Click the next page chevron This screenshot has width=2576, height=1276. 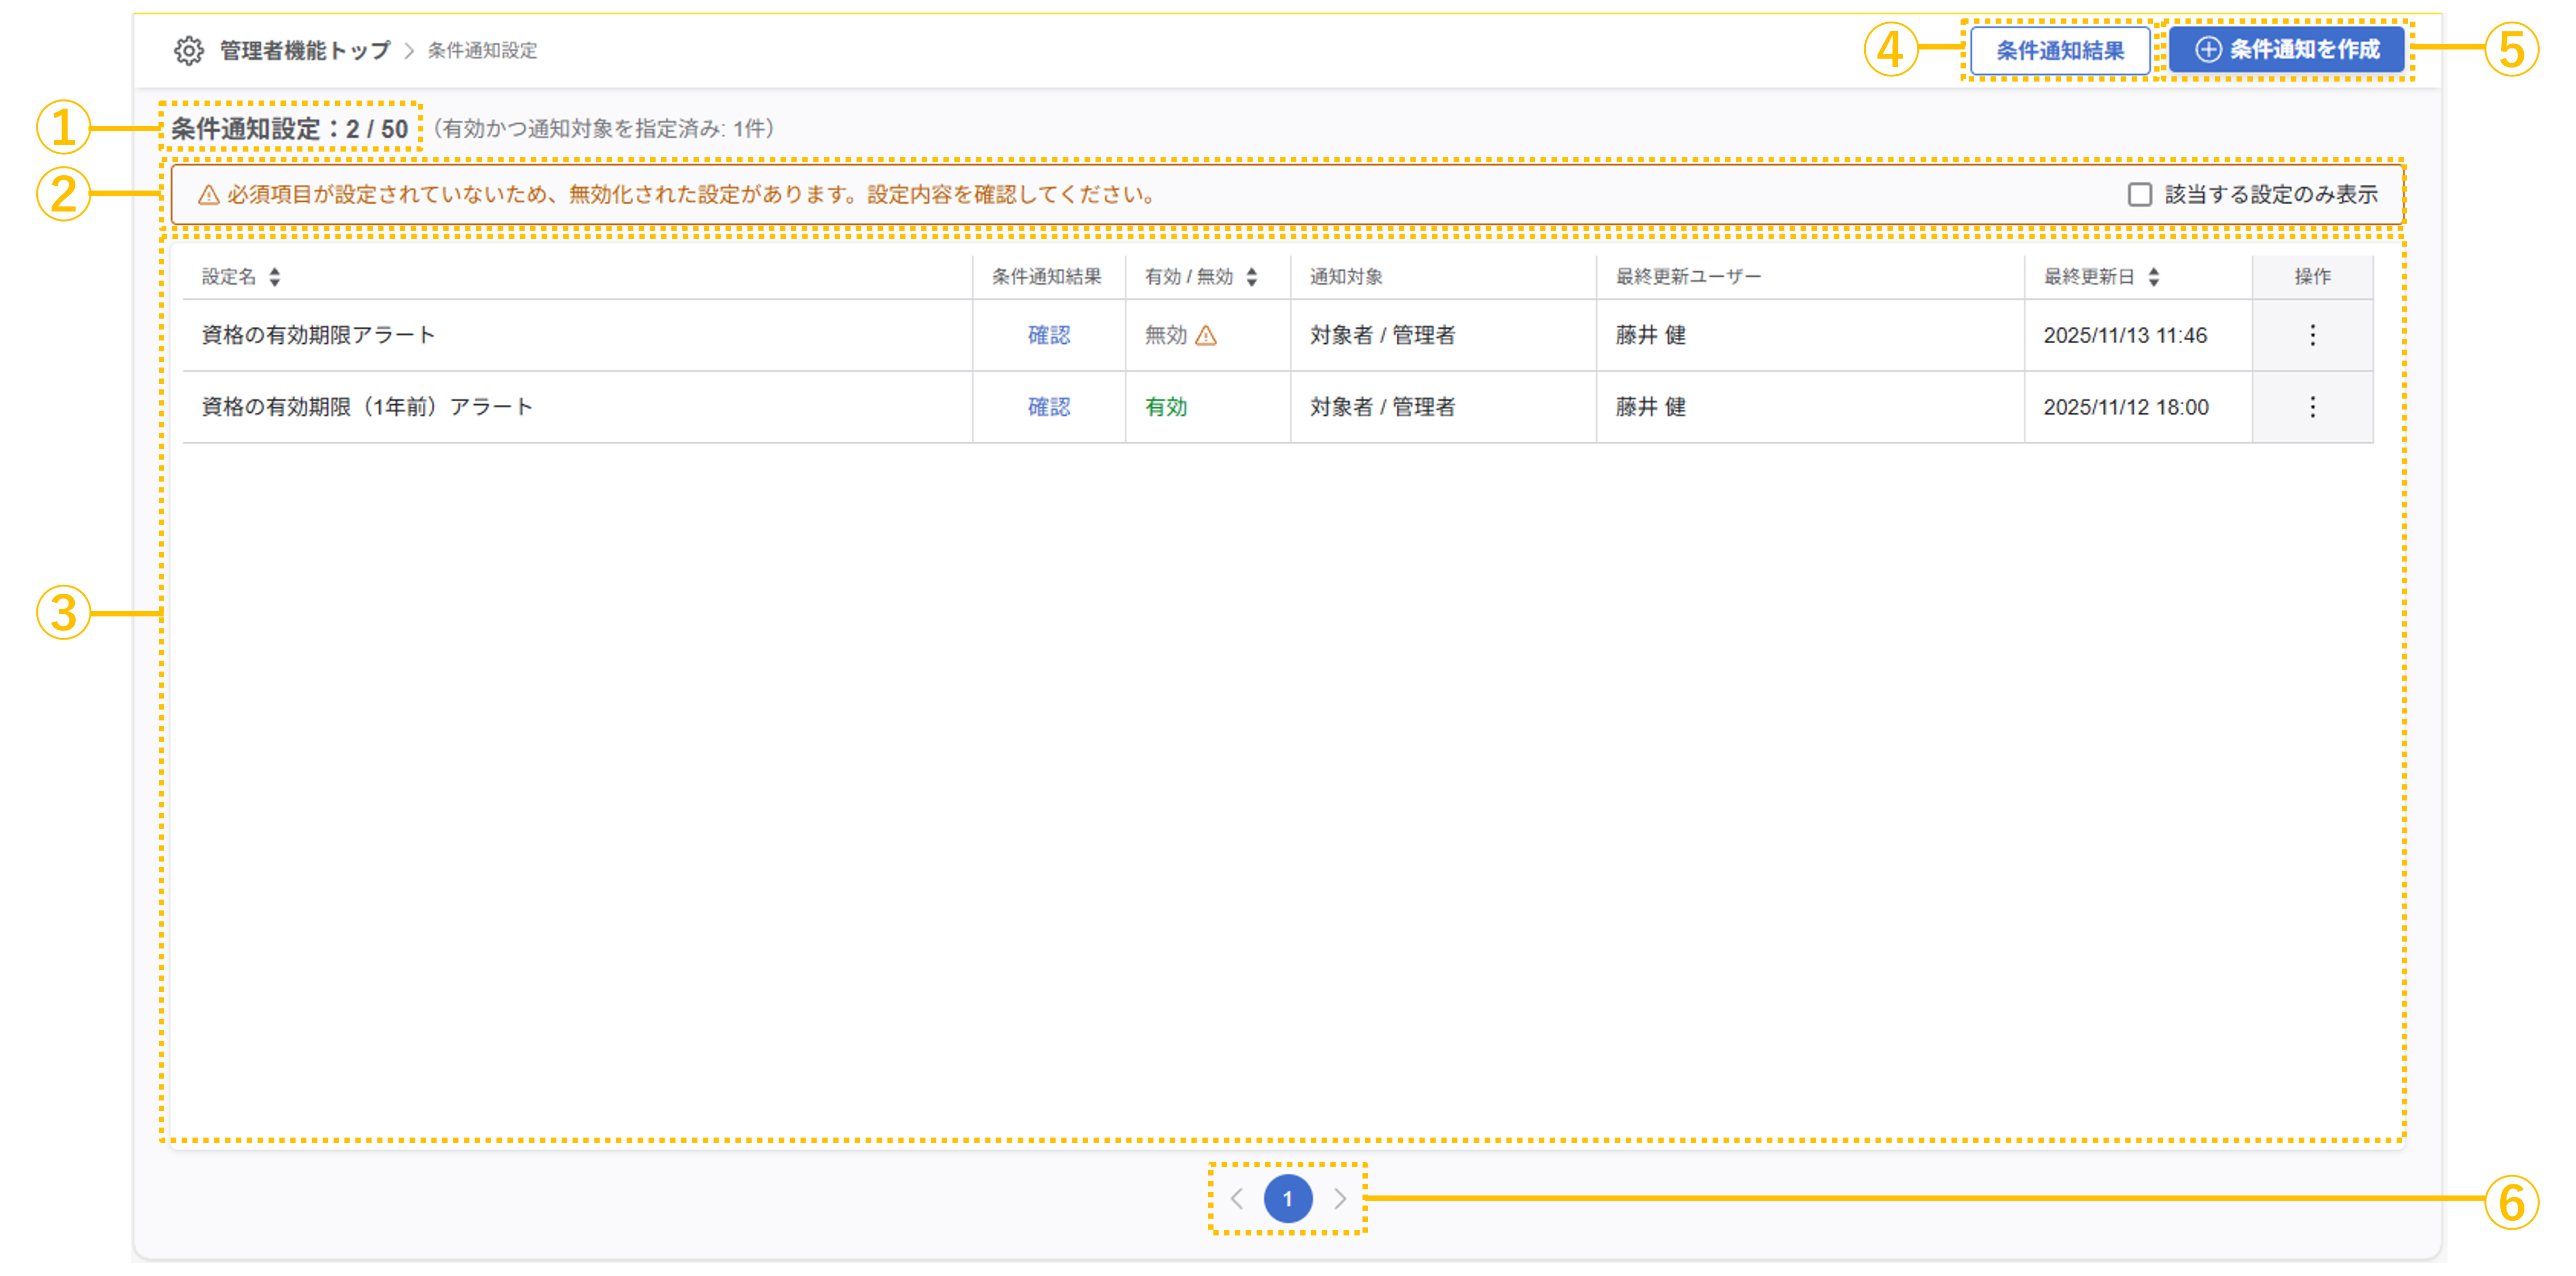1341,1199
